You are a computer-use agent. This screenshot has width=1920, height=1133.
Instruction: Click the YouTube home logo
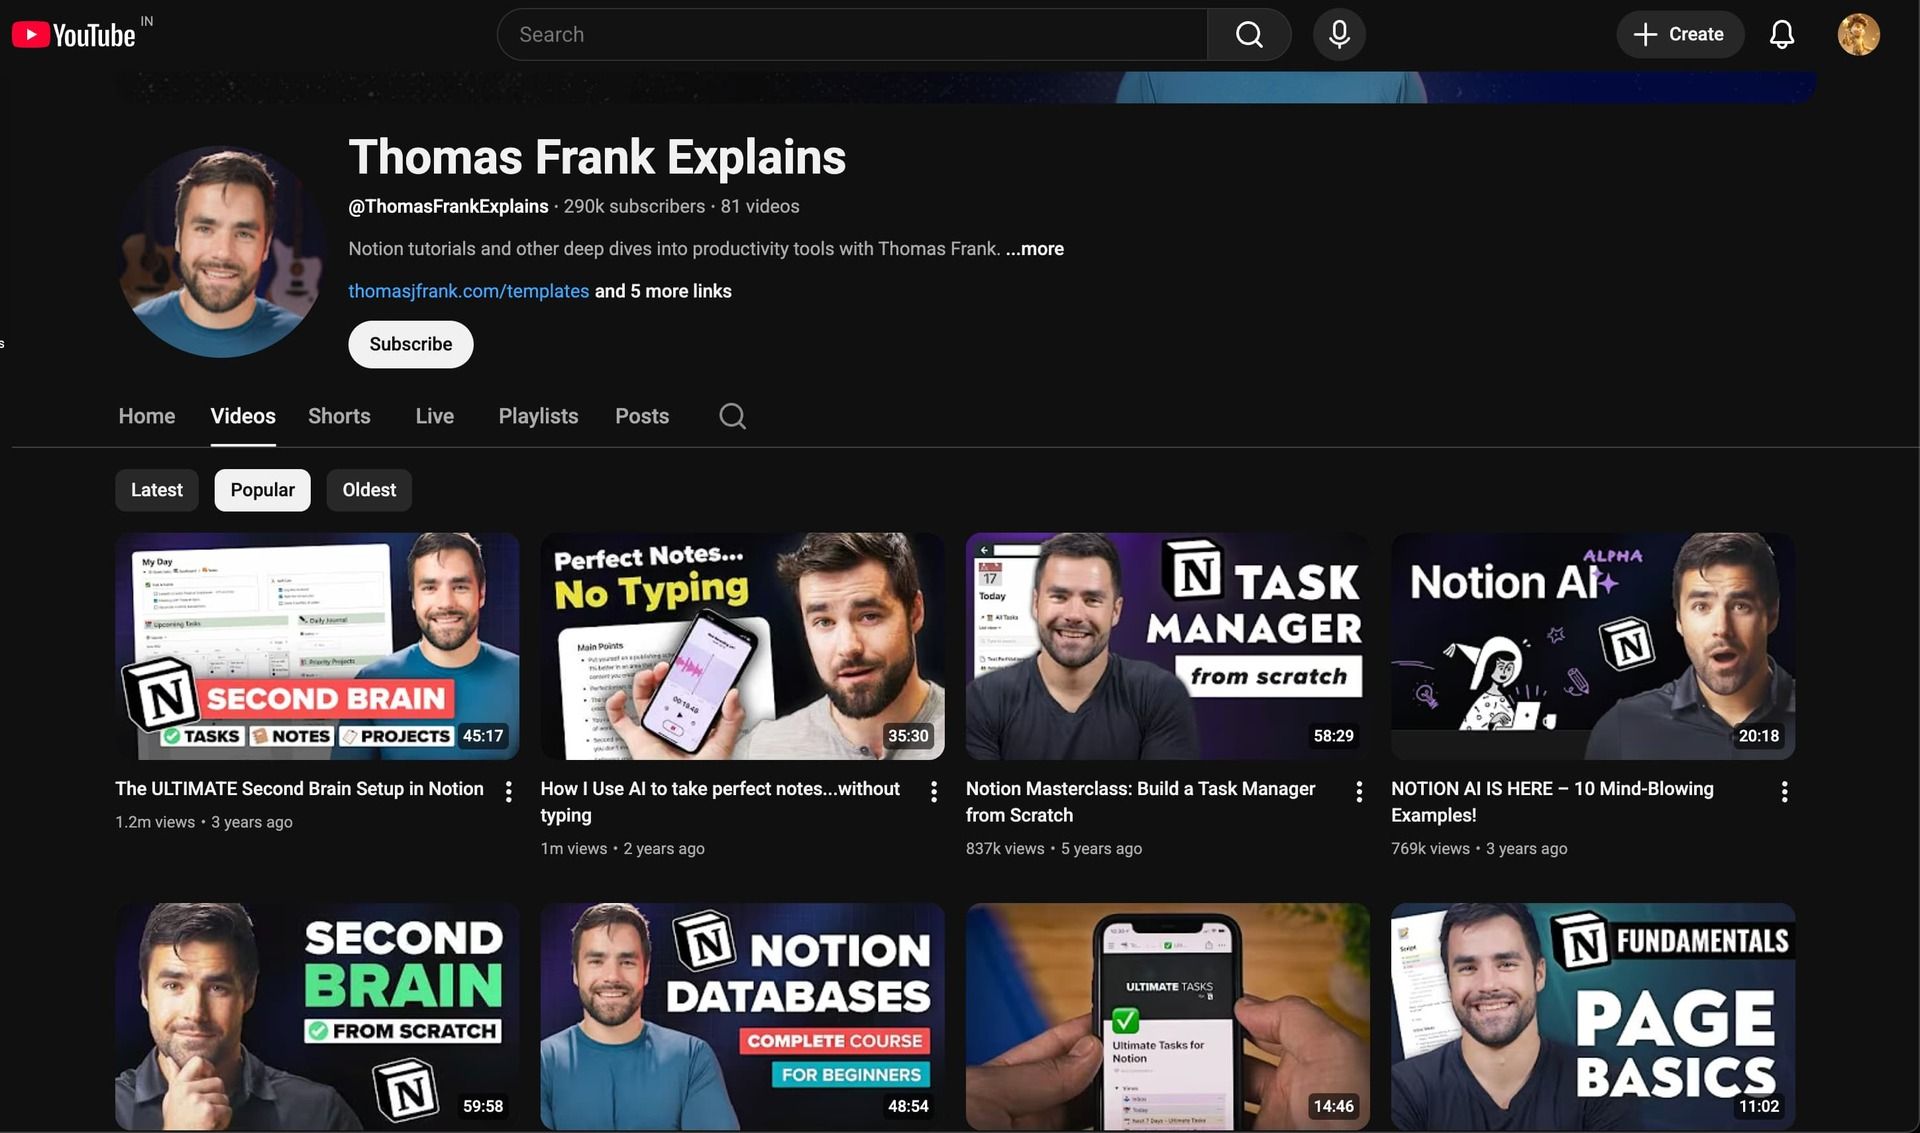(74, 35)
